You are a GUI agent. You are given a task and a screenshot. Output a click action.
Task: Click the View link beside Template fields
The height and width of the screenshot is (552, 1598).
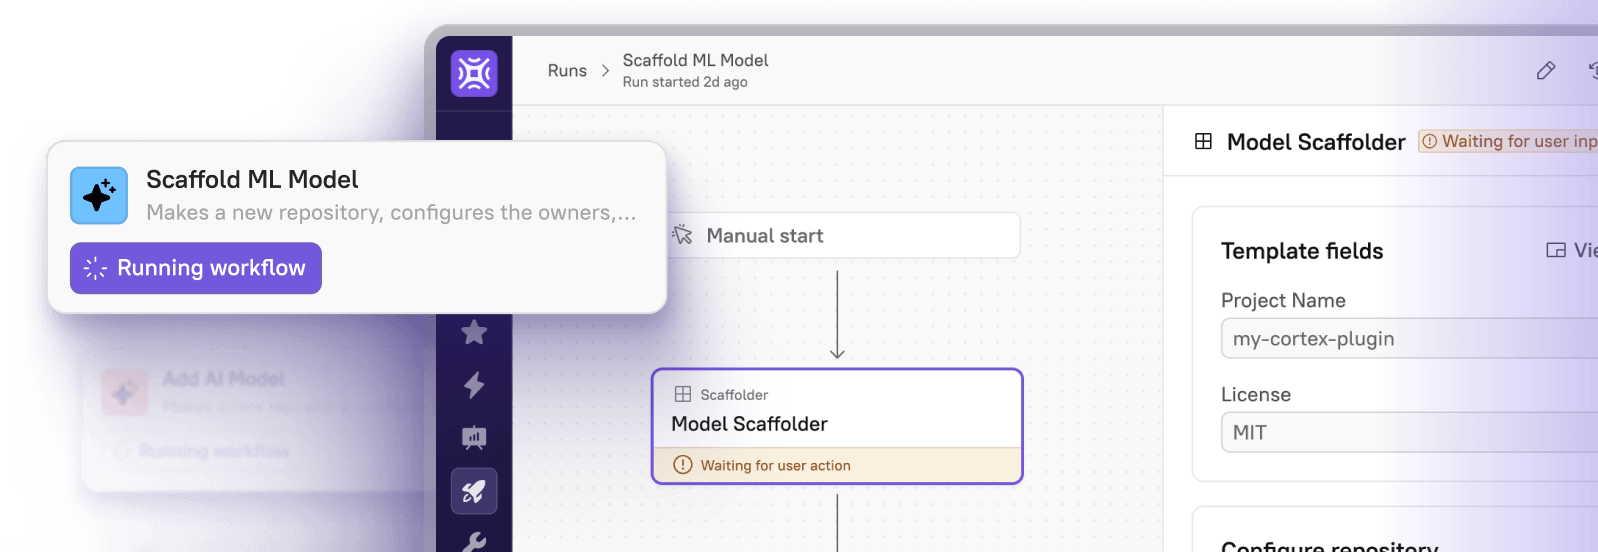point(1572,250)
